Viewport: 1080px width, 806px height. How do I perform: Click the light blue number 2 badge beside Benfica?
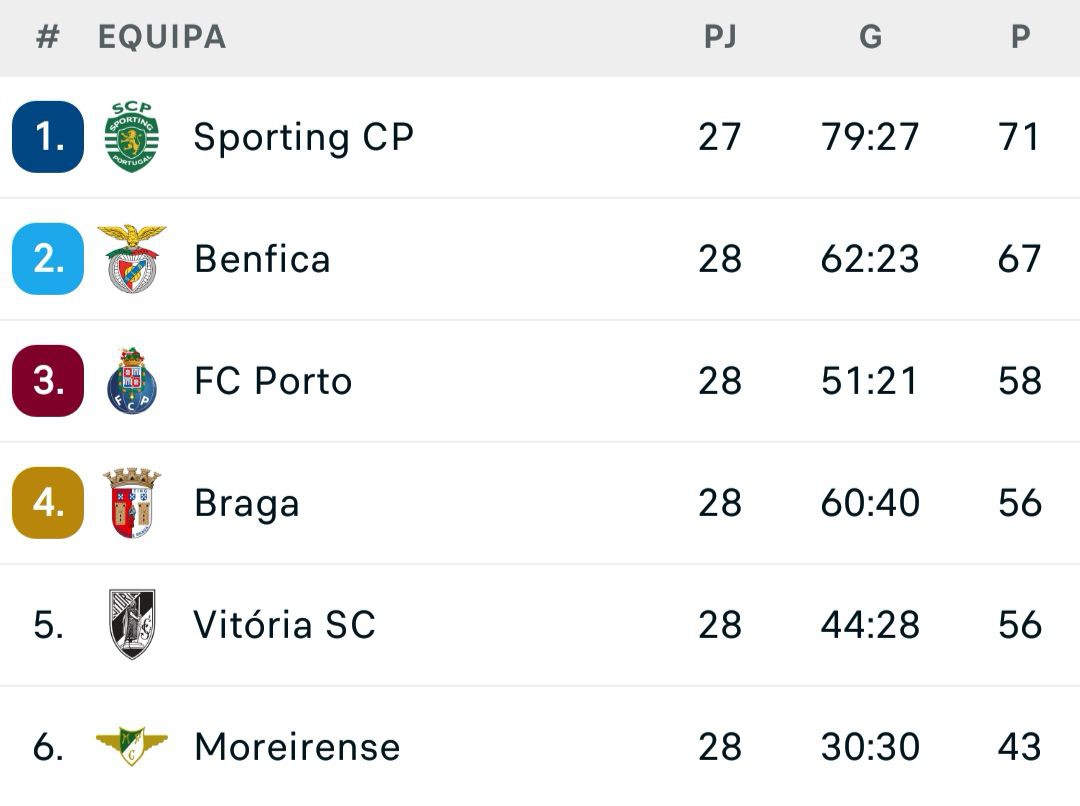click(46, 258)
